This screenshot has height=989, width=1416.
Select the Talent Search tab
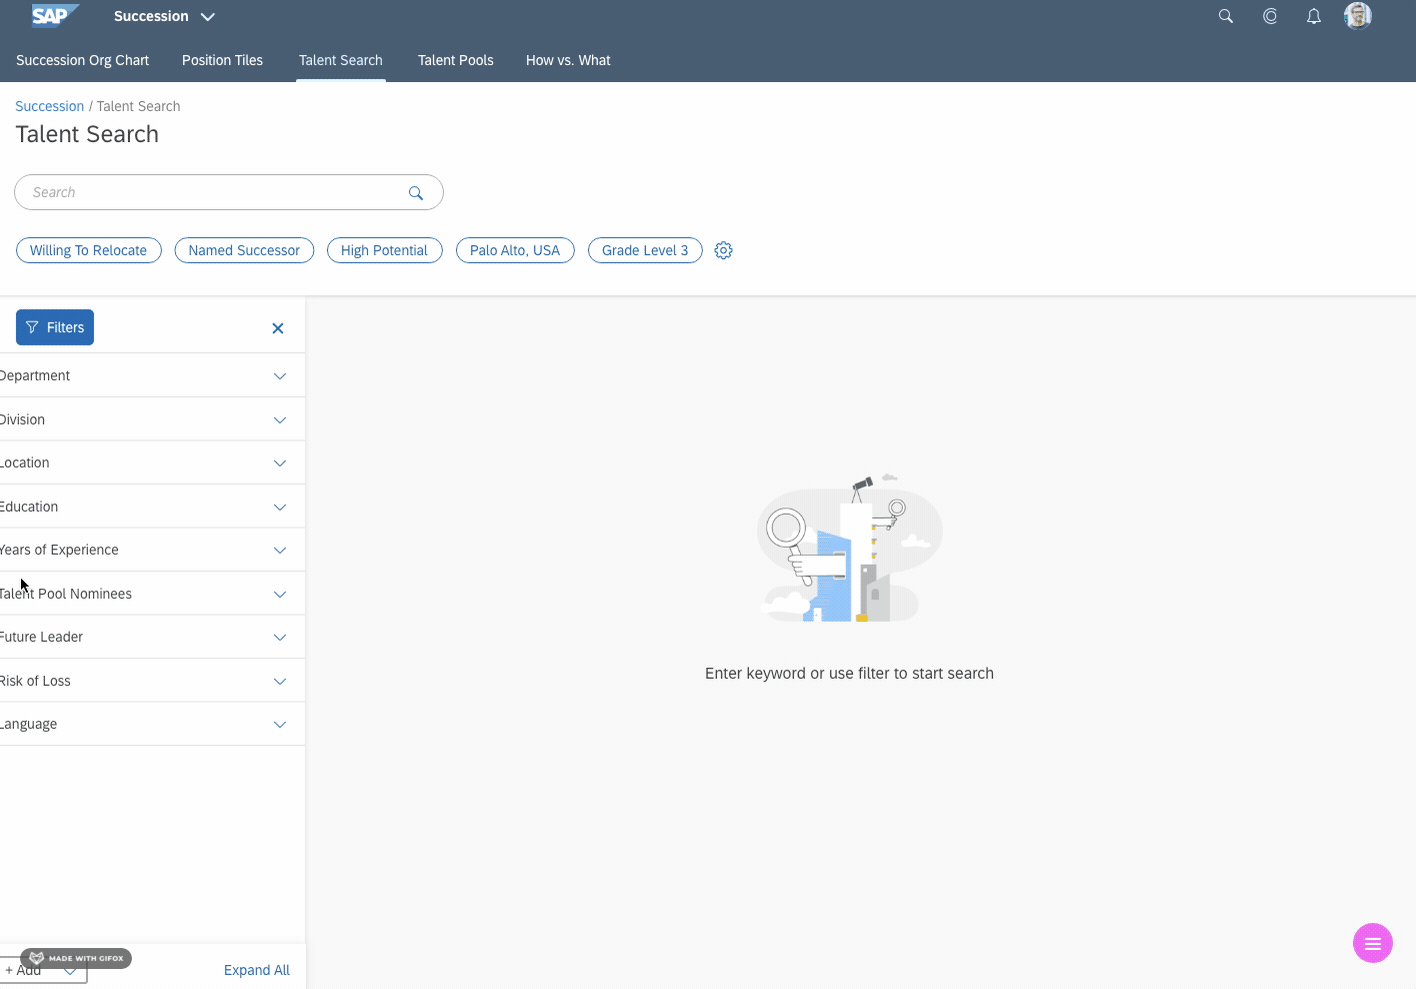(x=341, y=60)
